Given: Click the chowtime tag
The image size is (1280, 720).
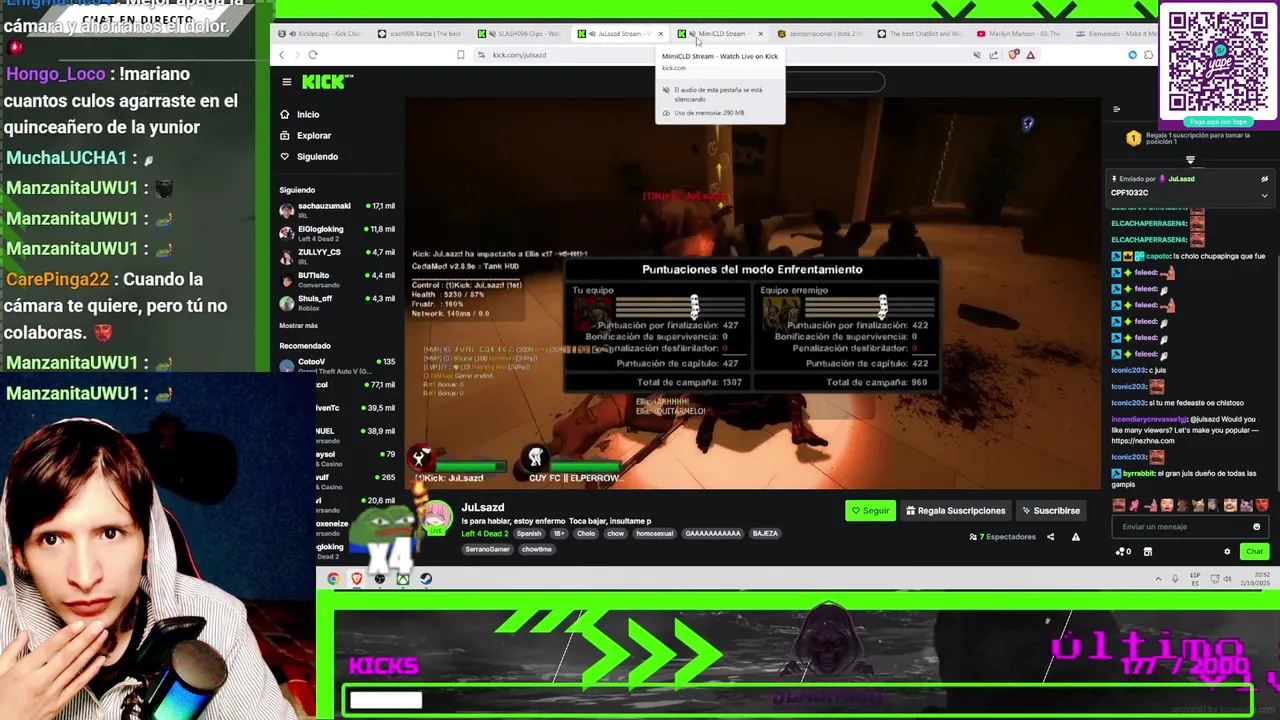Looking at the screenshot, I should (537, 549).
